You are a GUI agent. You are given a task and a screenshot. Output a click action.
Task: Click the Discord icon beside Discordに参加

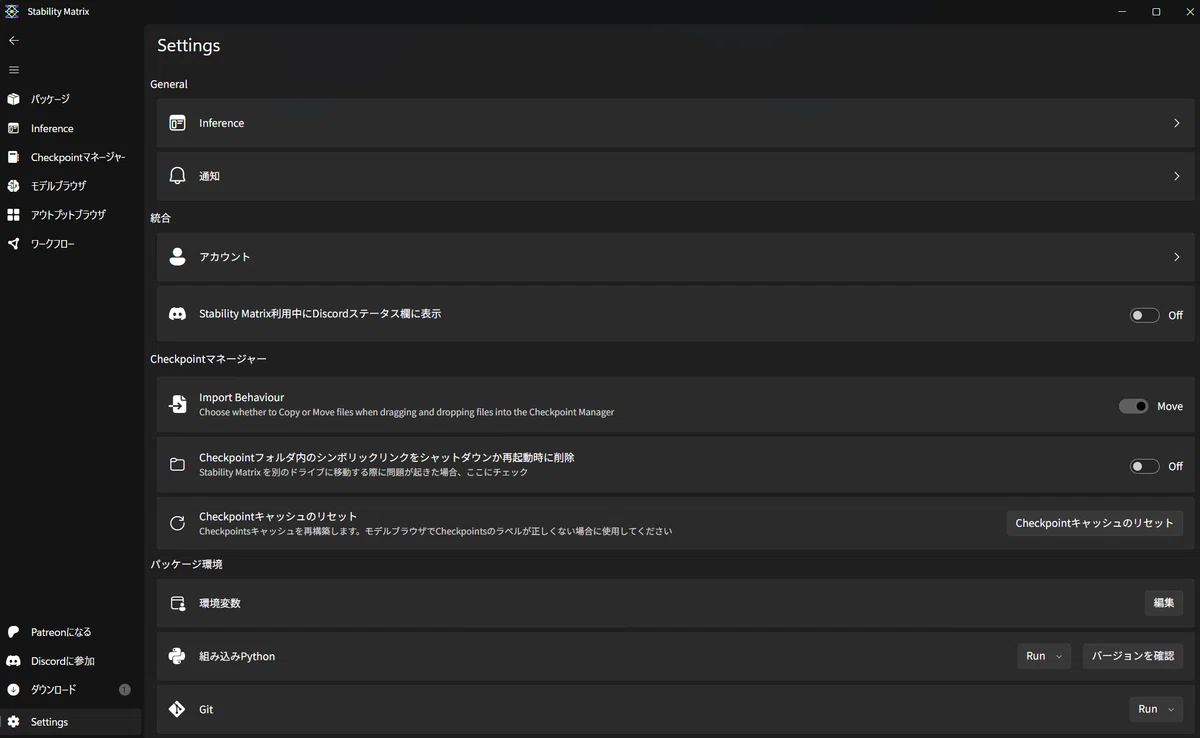[13, 661]
